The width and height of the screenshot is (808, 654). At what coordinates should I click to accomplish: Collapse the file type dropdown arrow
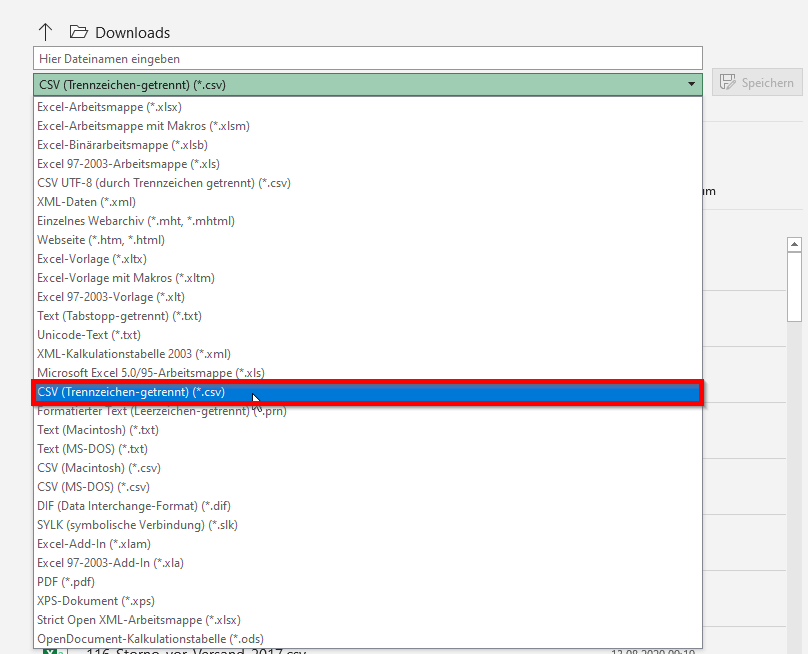coord(691,84)
